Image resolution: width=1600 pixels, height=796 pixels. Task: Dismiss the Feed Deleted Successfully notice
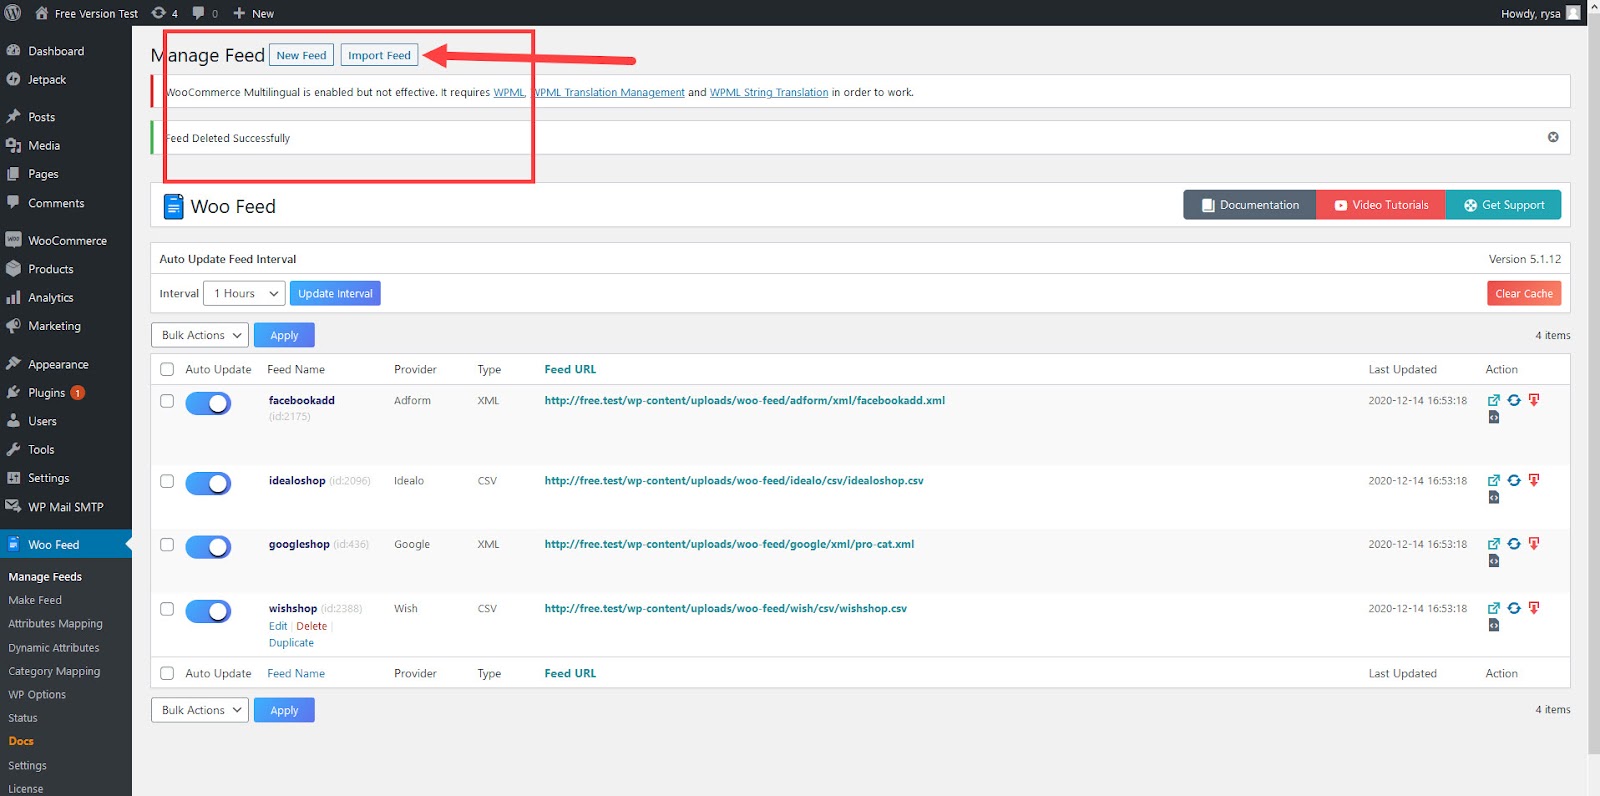[x=1553, y=137]
